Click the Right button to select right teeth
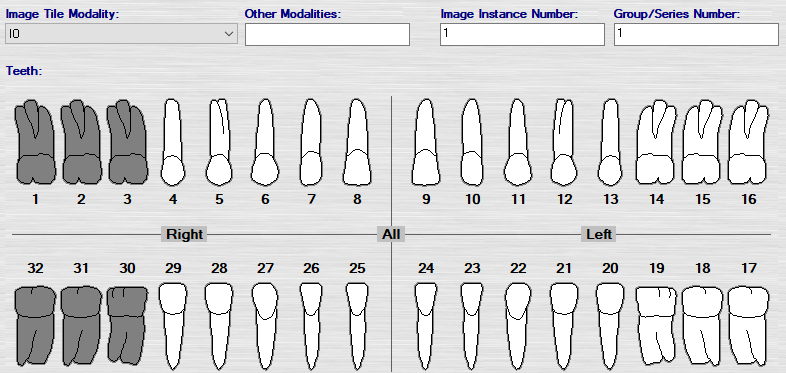 click(x=184, y=234)
